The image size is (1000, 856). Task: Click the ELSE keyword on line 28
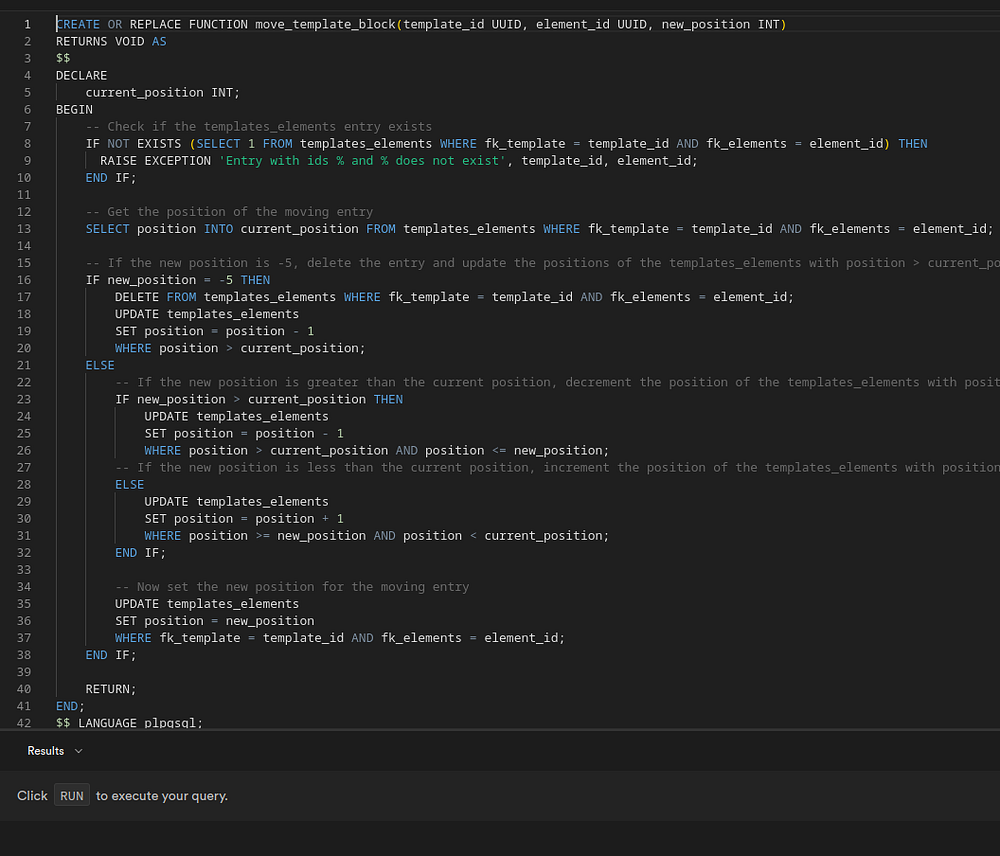coord(129,485)
